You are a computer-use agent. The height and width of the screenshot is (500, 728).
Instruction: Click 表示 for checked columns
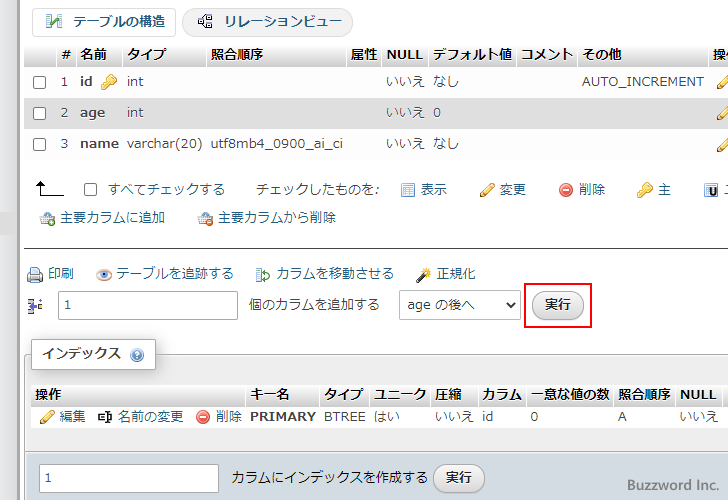pyautogui.click(x=433, y=189)
